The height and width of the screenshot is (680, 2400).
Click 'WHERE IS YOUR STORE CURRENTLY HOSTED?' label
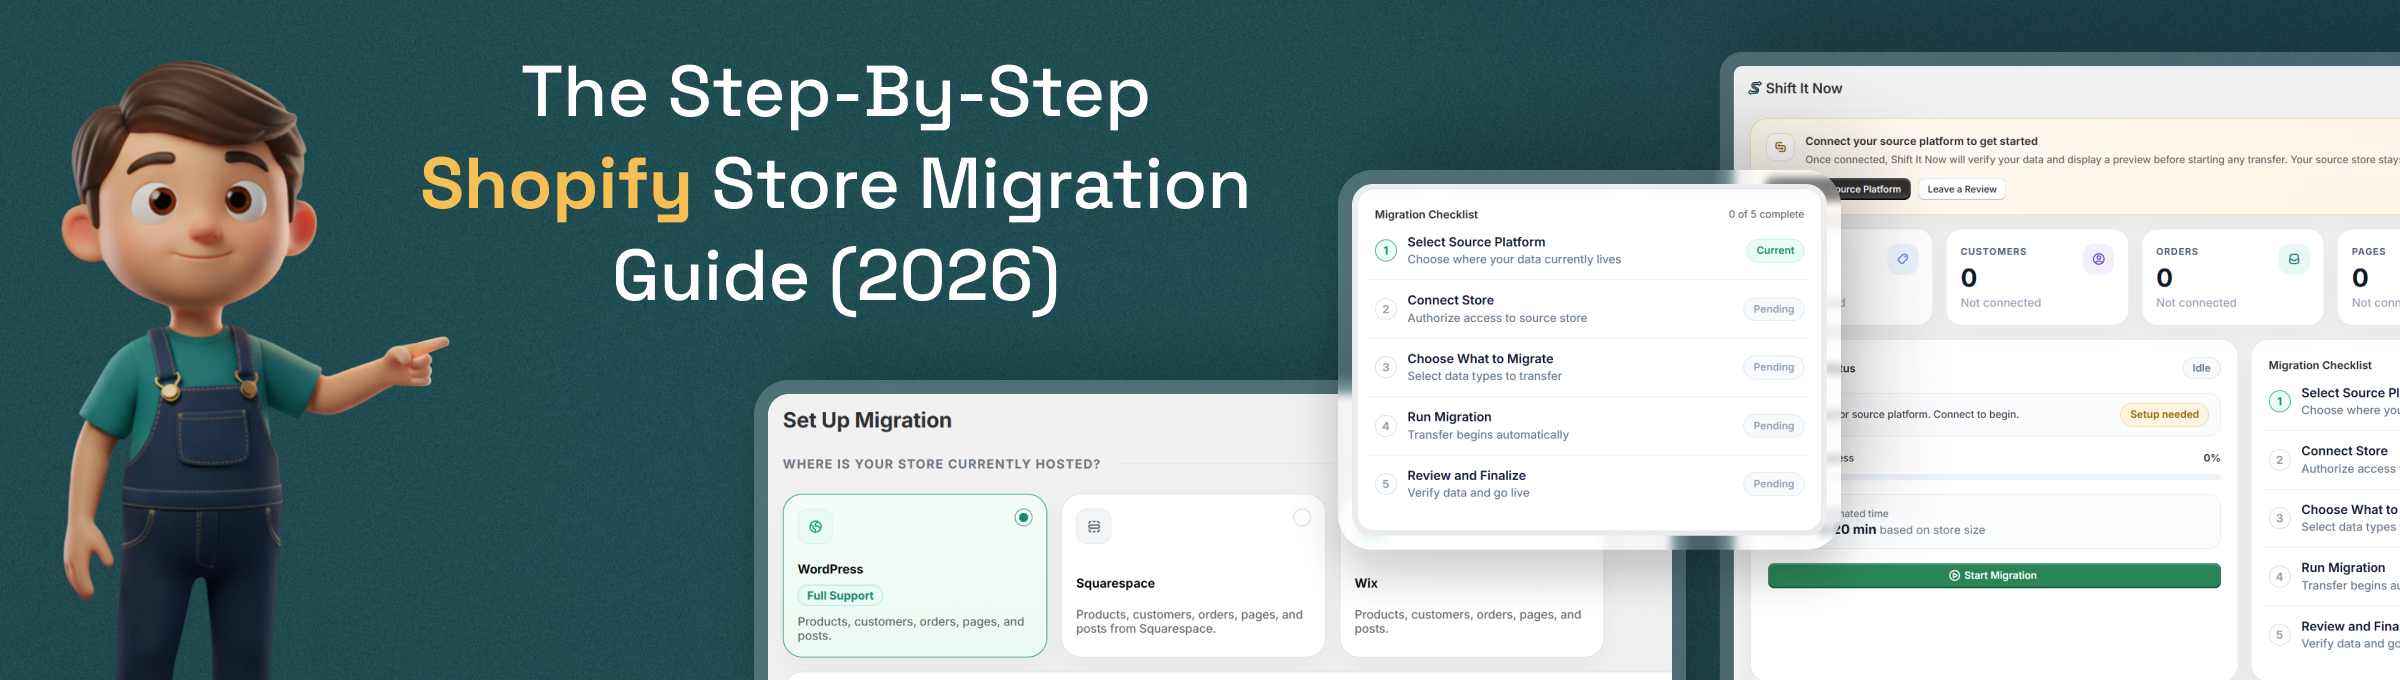click(942, 464)
